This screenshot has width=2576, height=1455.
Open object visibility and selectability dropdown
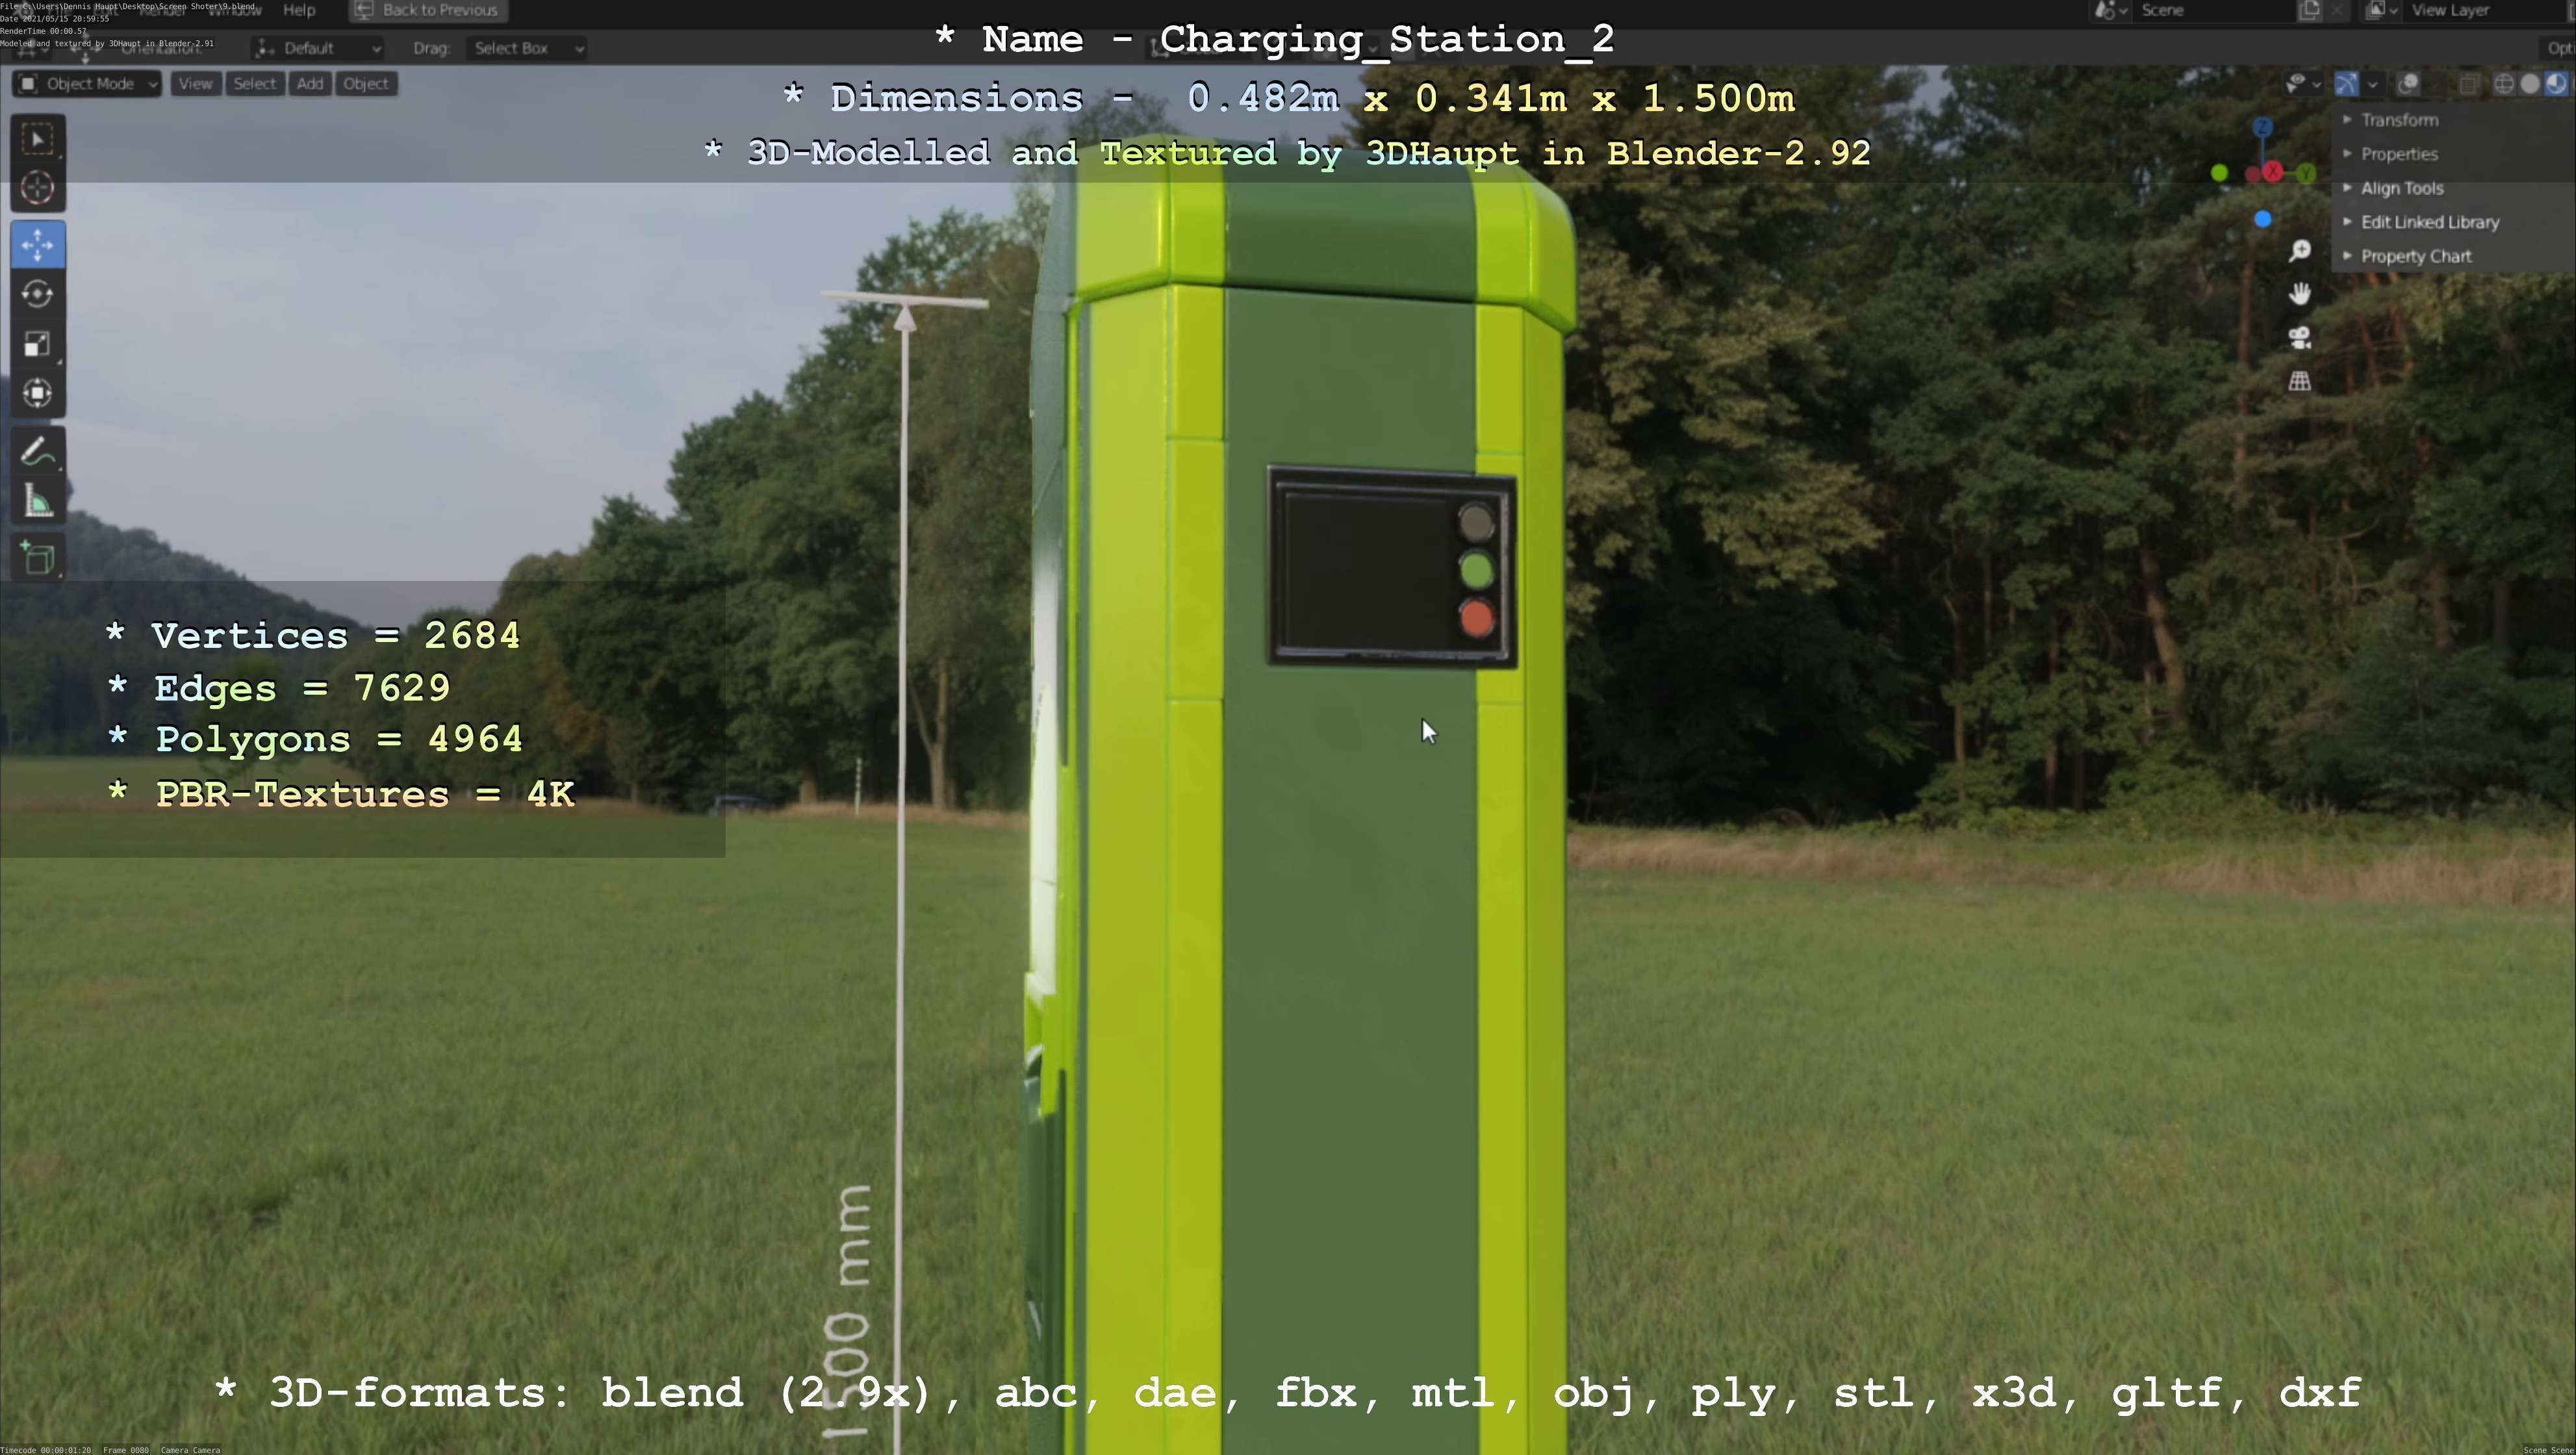point(2304,84)
